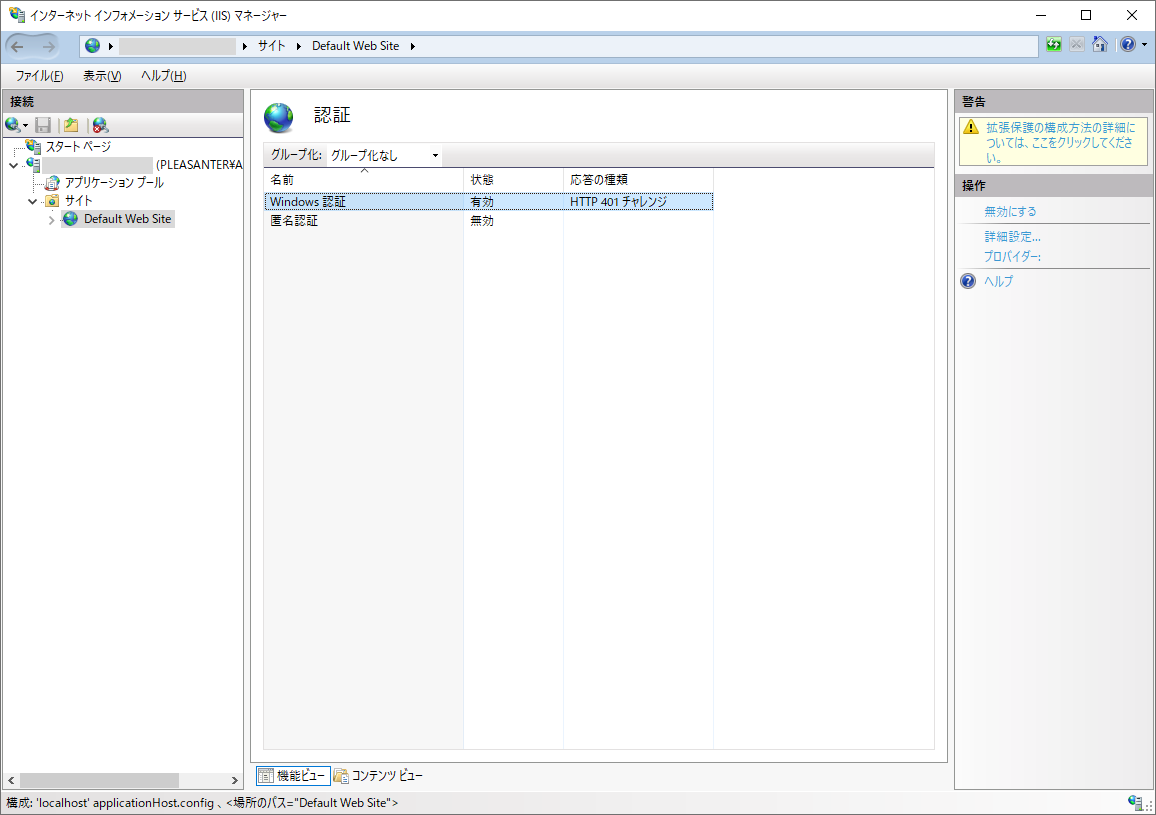
Task: Expand Default Web Site tree chevron
Action: coord(52,220)
